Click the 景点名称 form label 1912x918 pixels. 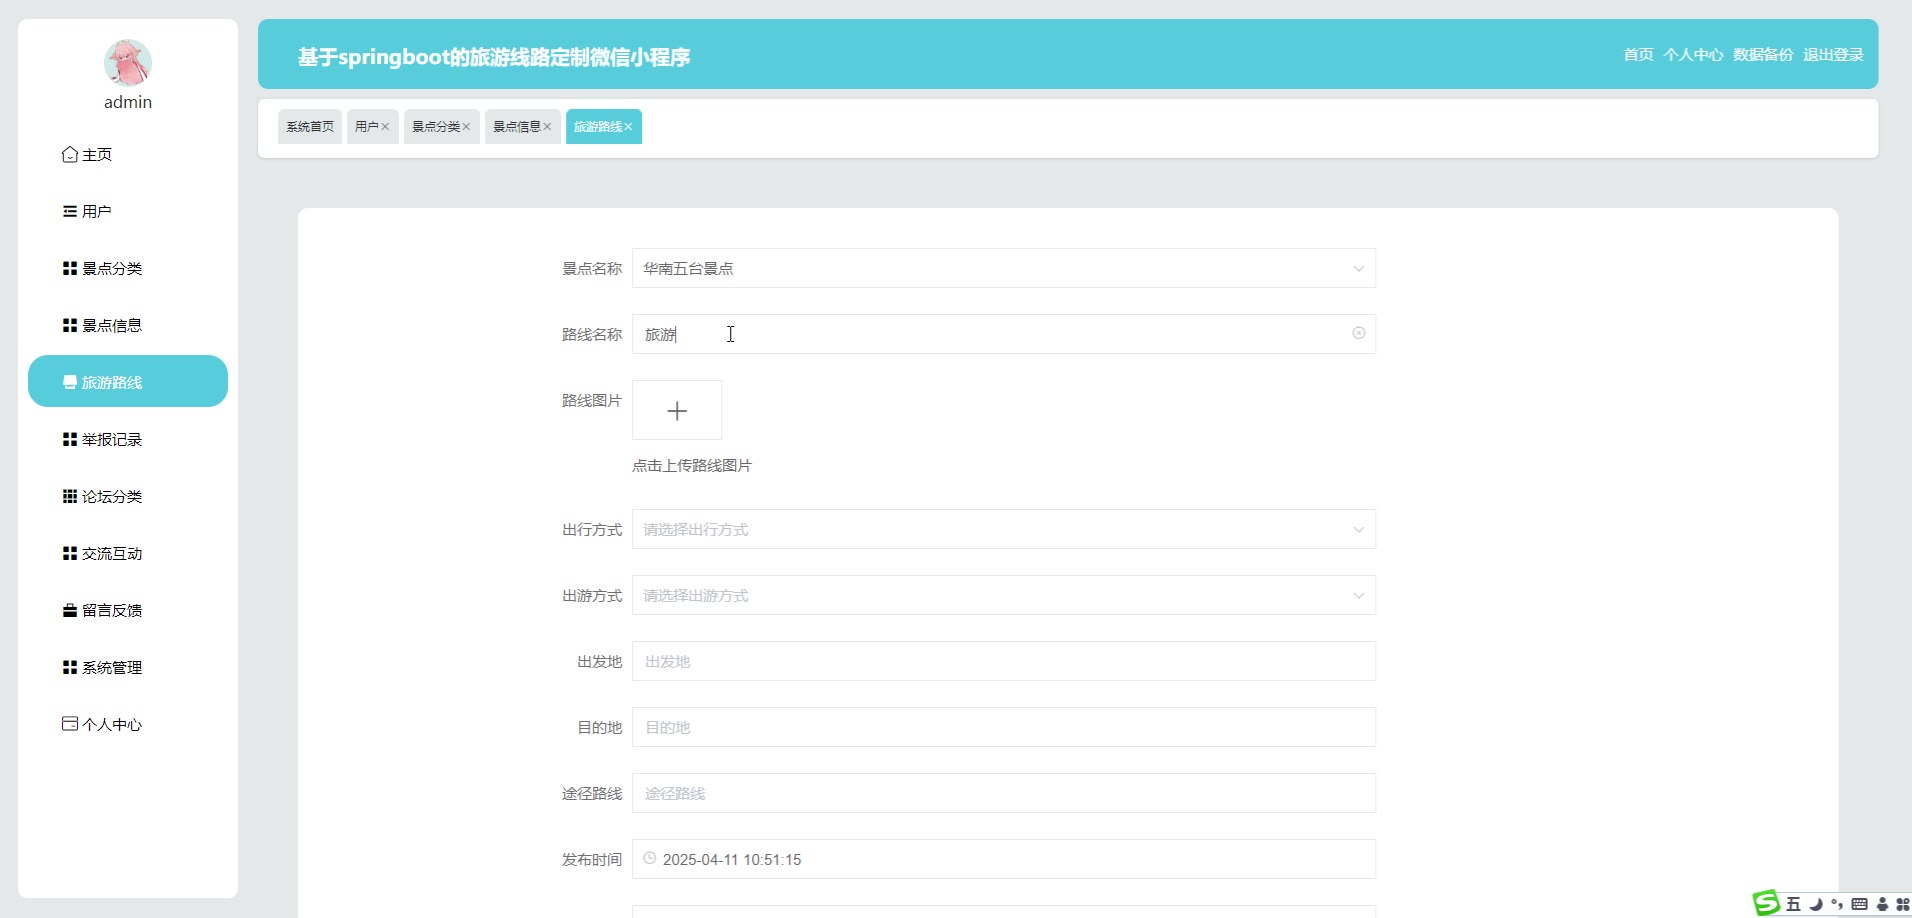pyautogui.click(x=592, y=268)
